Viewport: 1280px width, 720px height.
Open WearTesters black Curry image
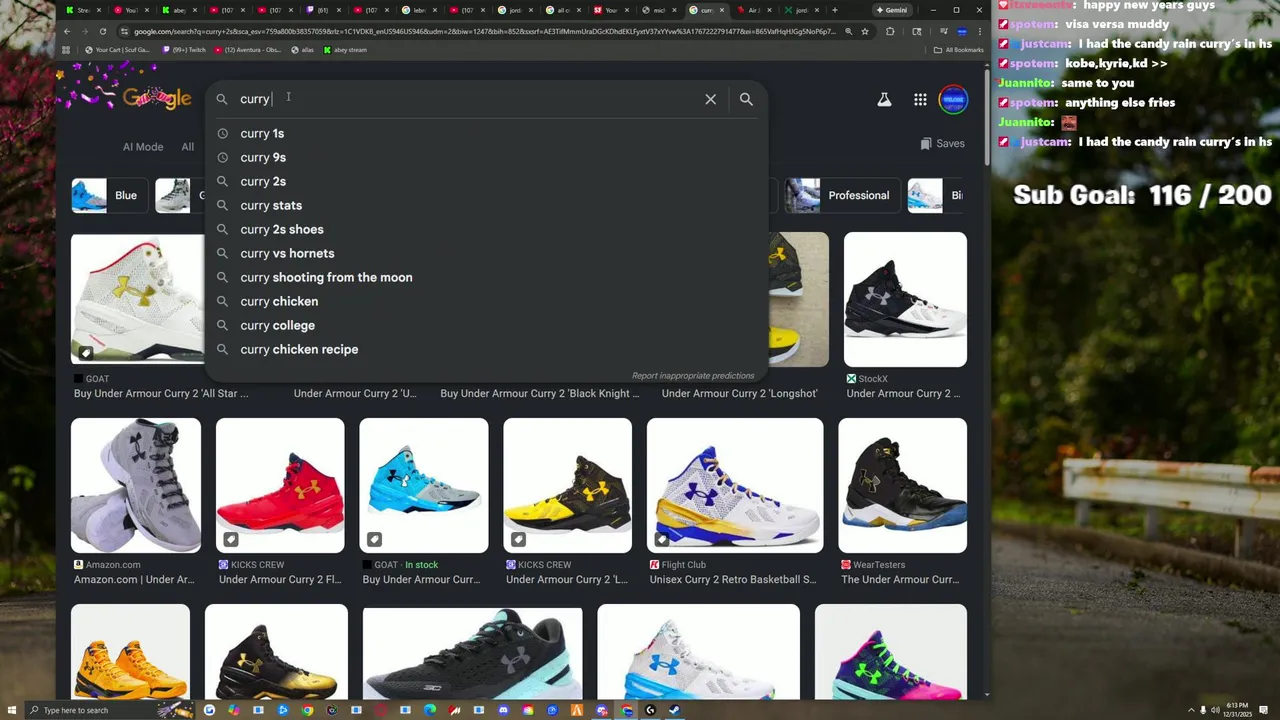tap(903, 485)
